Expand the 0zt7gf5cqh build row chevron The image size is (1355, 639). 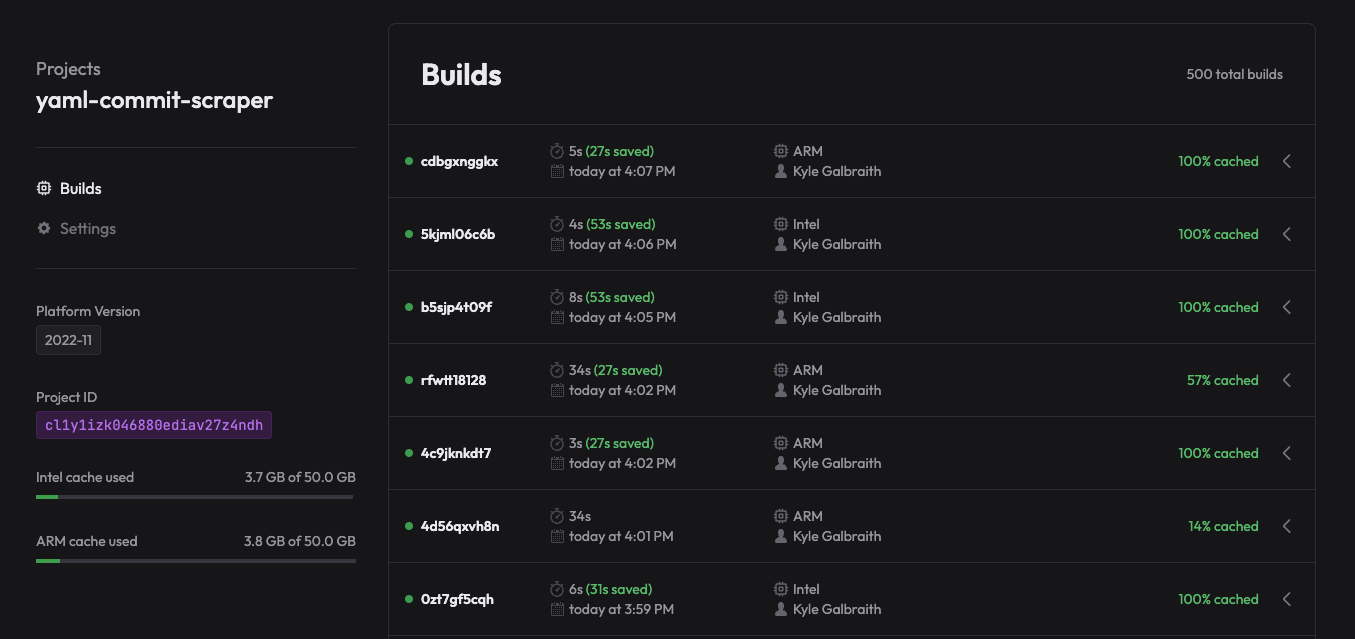(1287, 599)
